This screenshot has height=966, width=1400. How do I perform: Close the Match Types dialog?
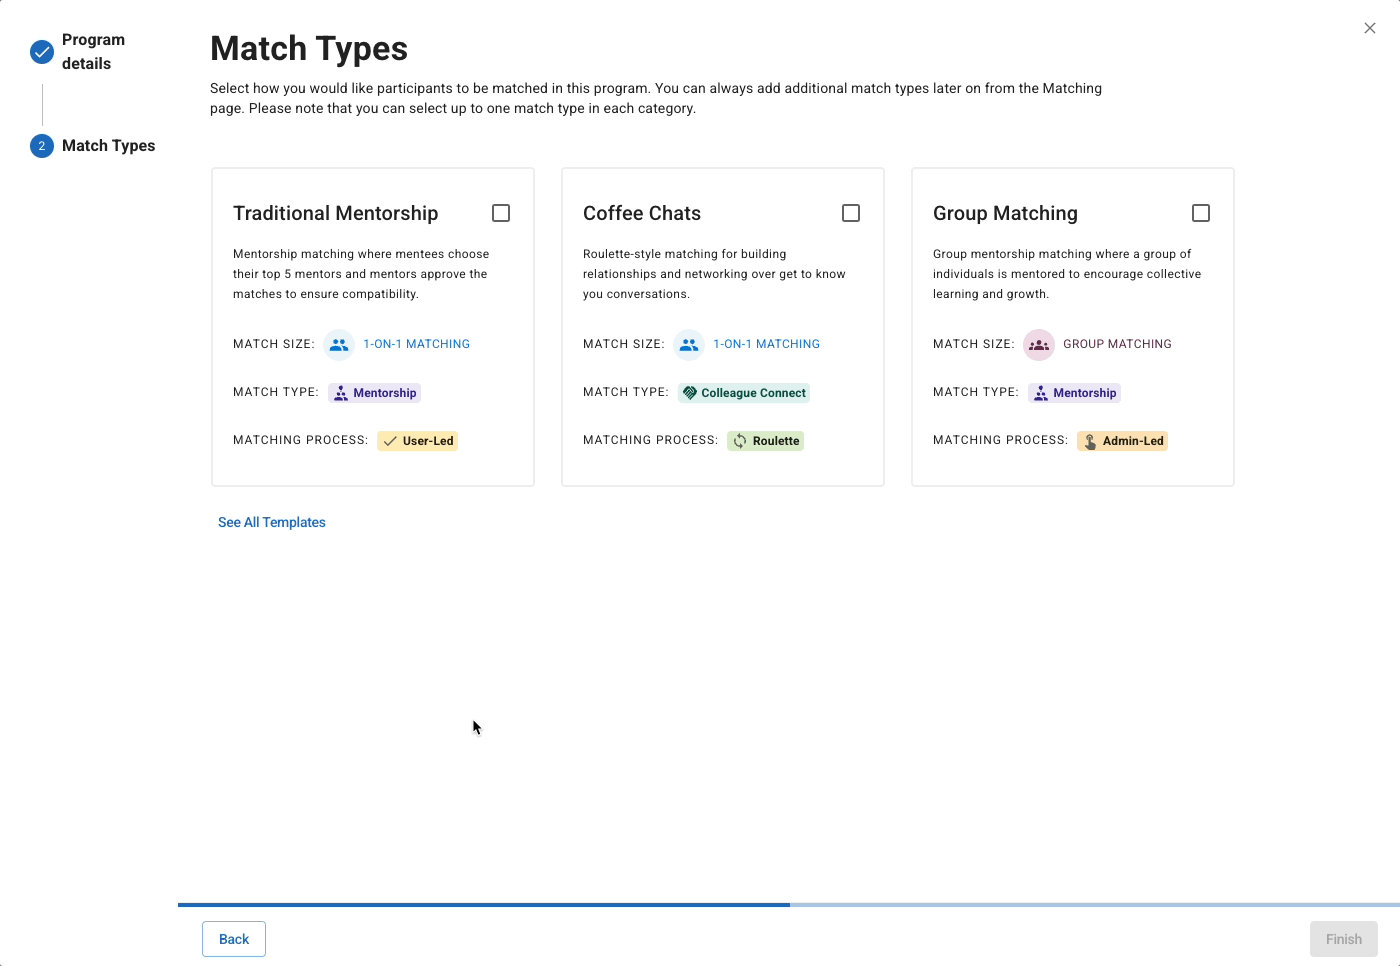tap(1370, 28)
